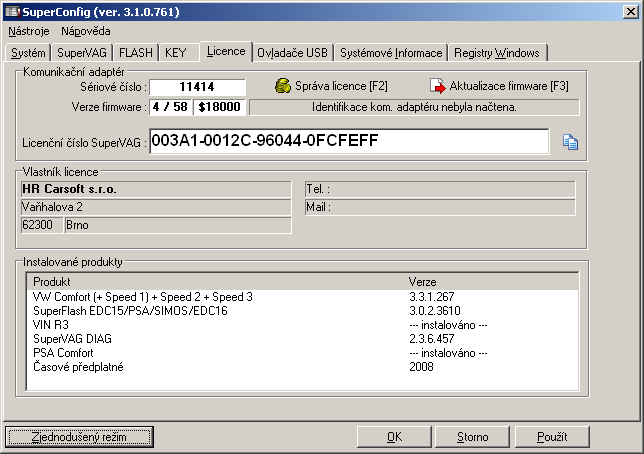Open the Registry Windows tab
Image resolution: width=644 pixels, height=454 pixels.
point(497,53)
